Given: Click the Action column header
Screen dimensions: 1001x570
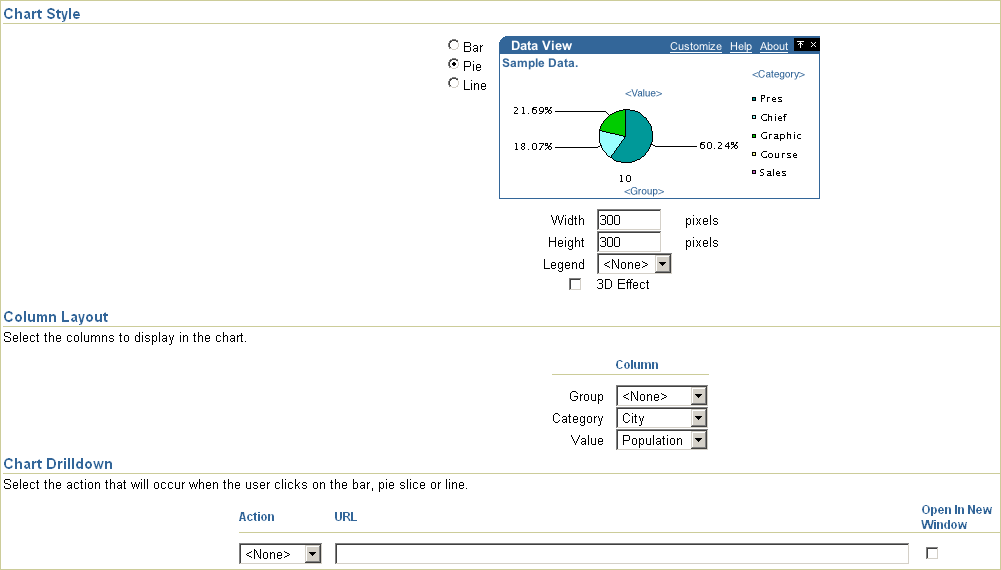Looking at the screenshot, I should pos(257,516).
